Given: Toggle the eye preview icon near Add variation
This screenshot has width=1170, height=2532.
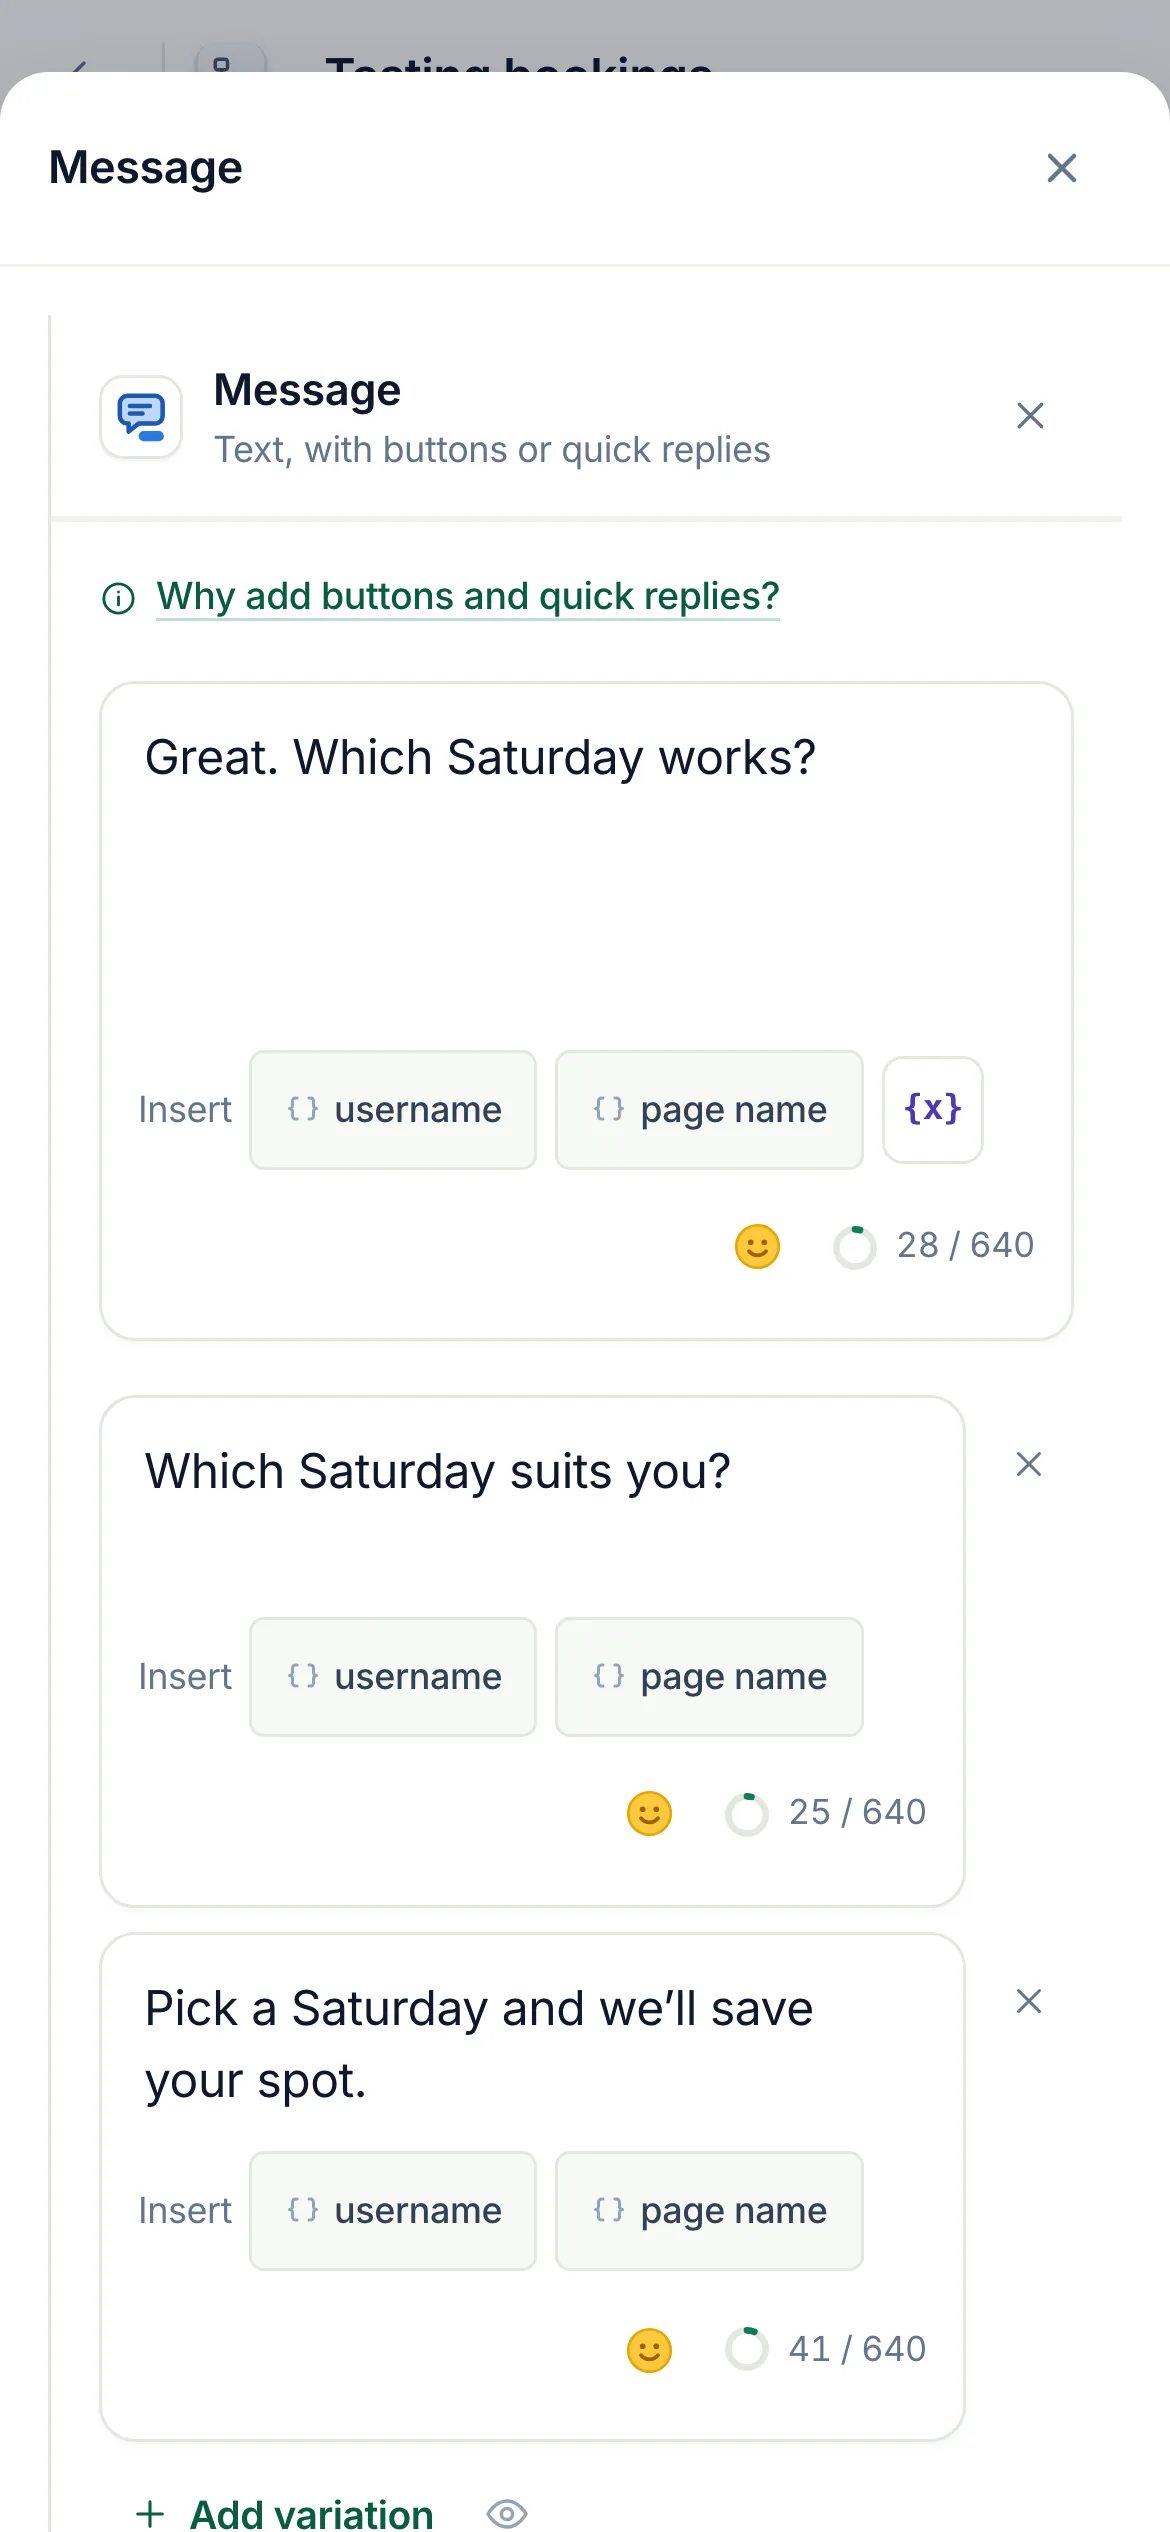Looking at the screenshot, I should 507,2513.
